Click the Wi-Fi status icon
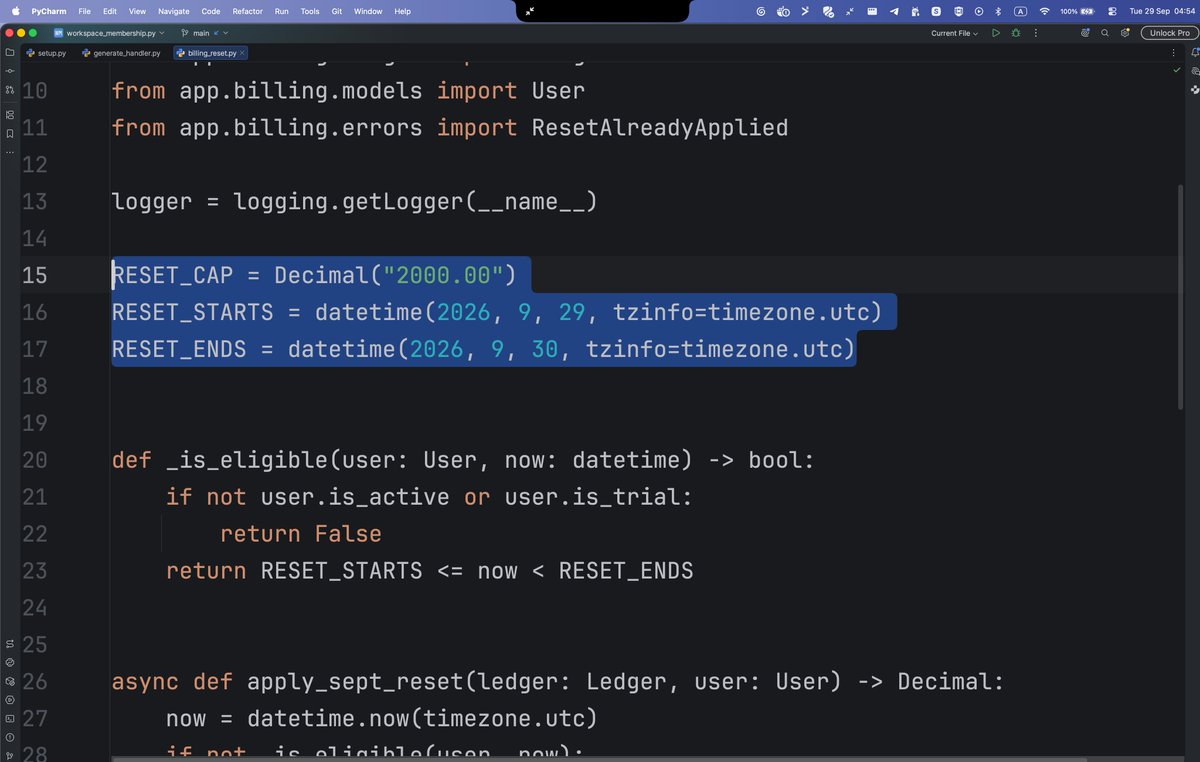Image resolution: width=1200 pixels, height=762 pixels. [1045, 11]
